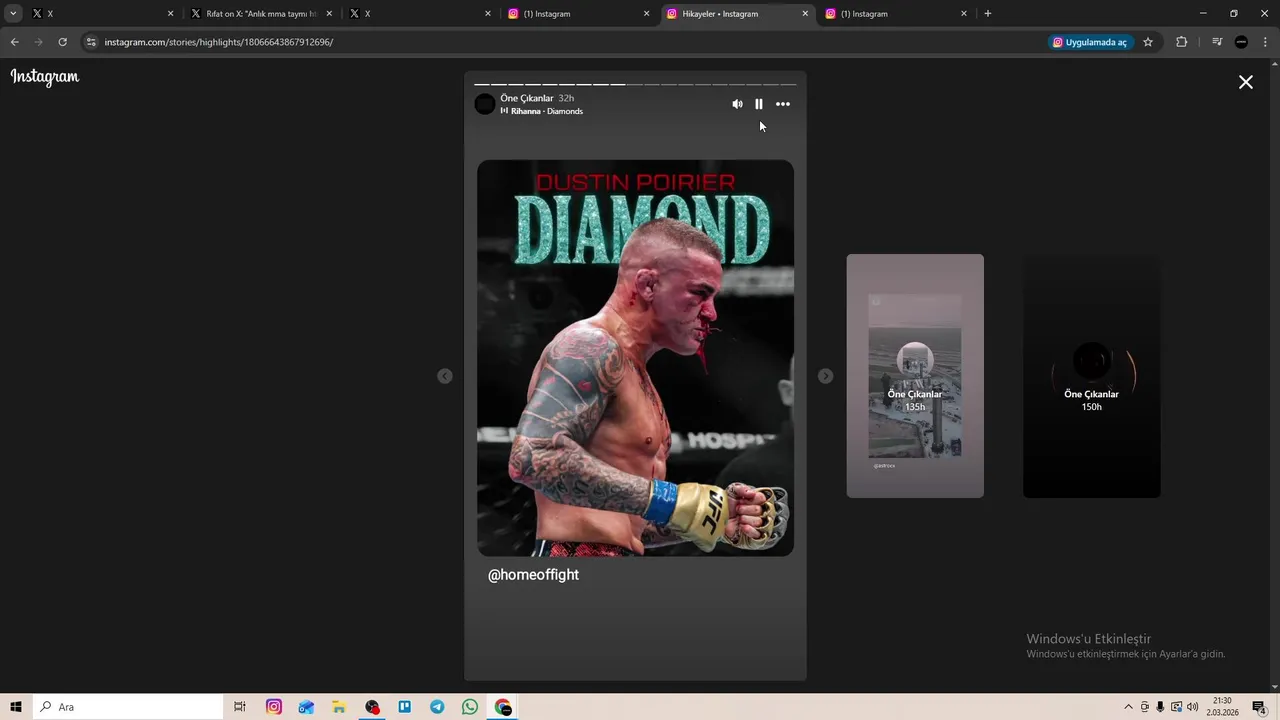Screen dimensions: 1280x720
Task: Open the Rihanna · Diamonds music label
Action: (x=541, y=111)
